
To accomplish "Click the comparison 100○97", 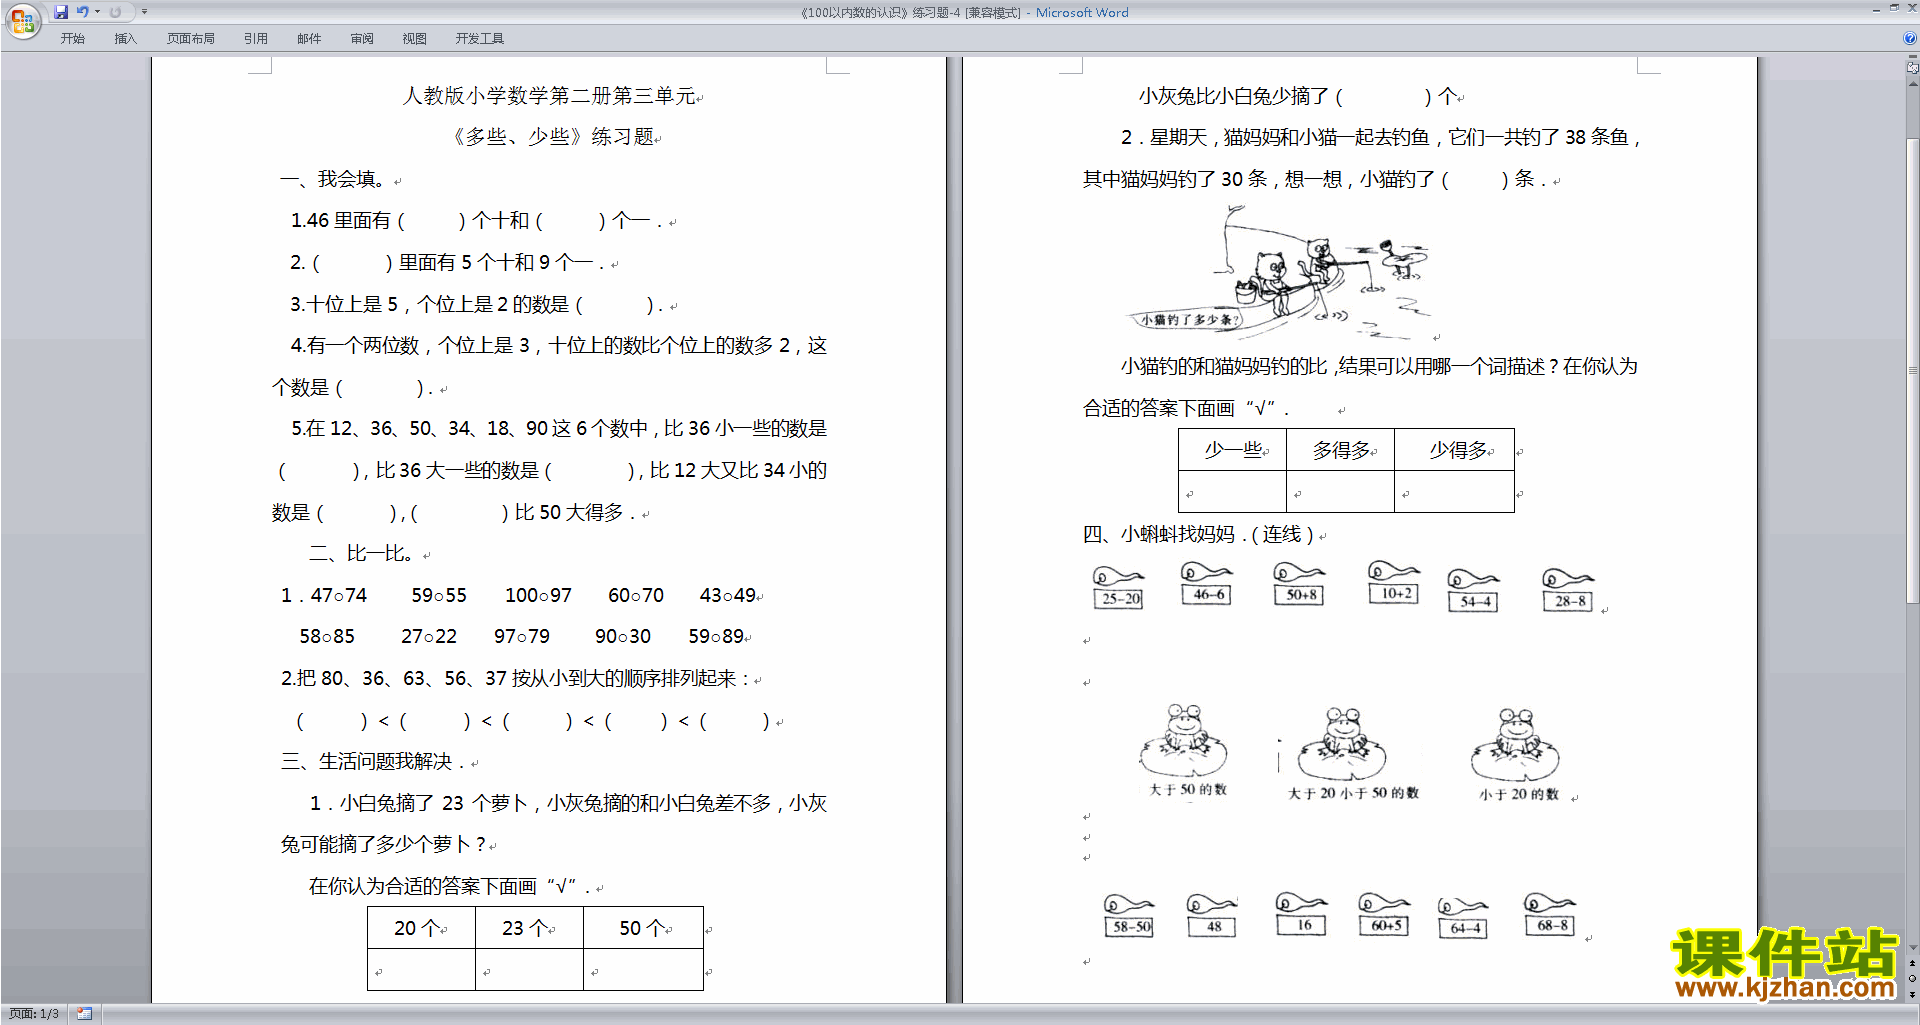I will [x=538, y=595].
